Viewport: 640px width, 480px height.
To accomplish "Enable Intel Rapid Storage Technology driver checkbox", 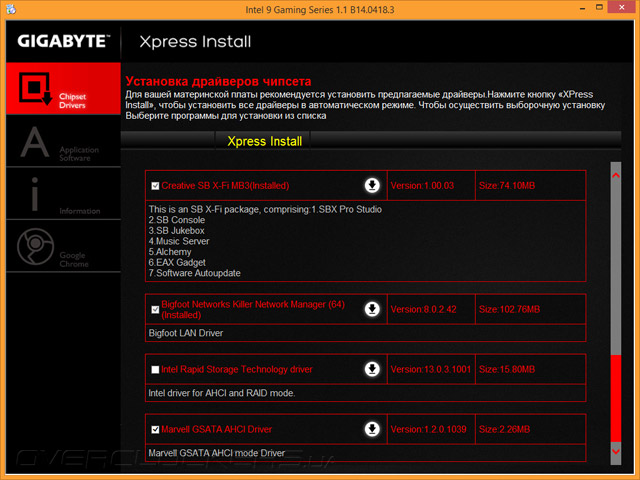I will (x=155, y=369).
